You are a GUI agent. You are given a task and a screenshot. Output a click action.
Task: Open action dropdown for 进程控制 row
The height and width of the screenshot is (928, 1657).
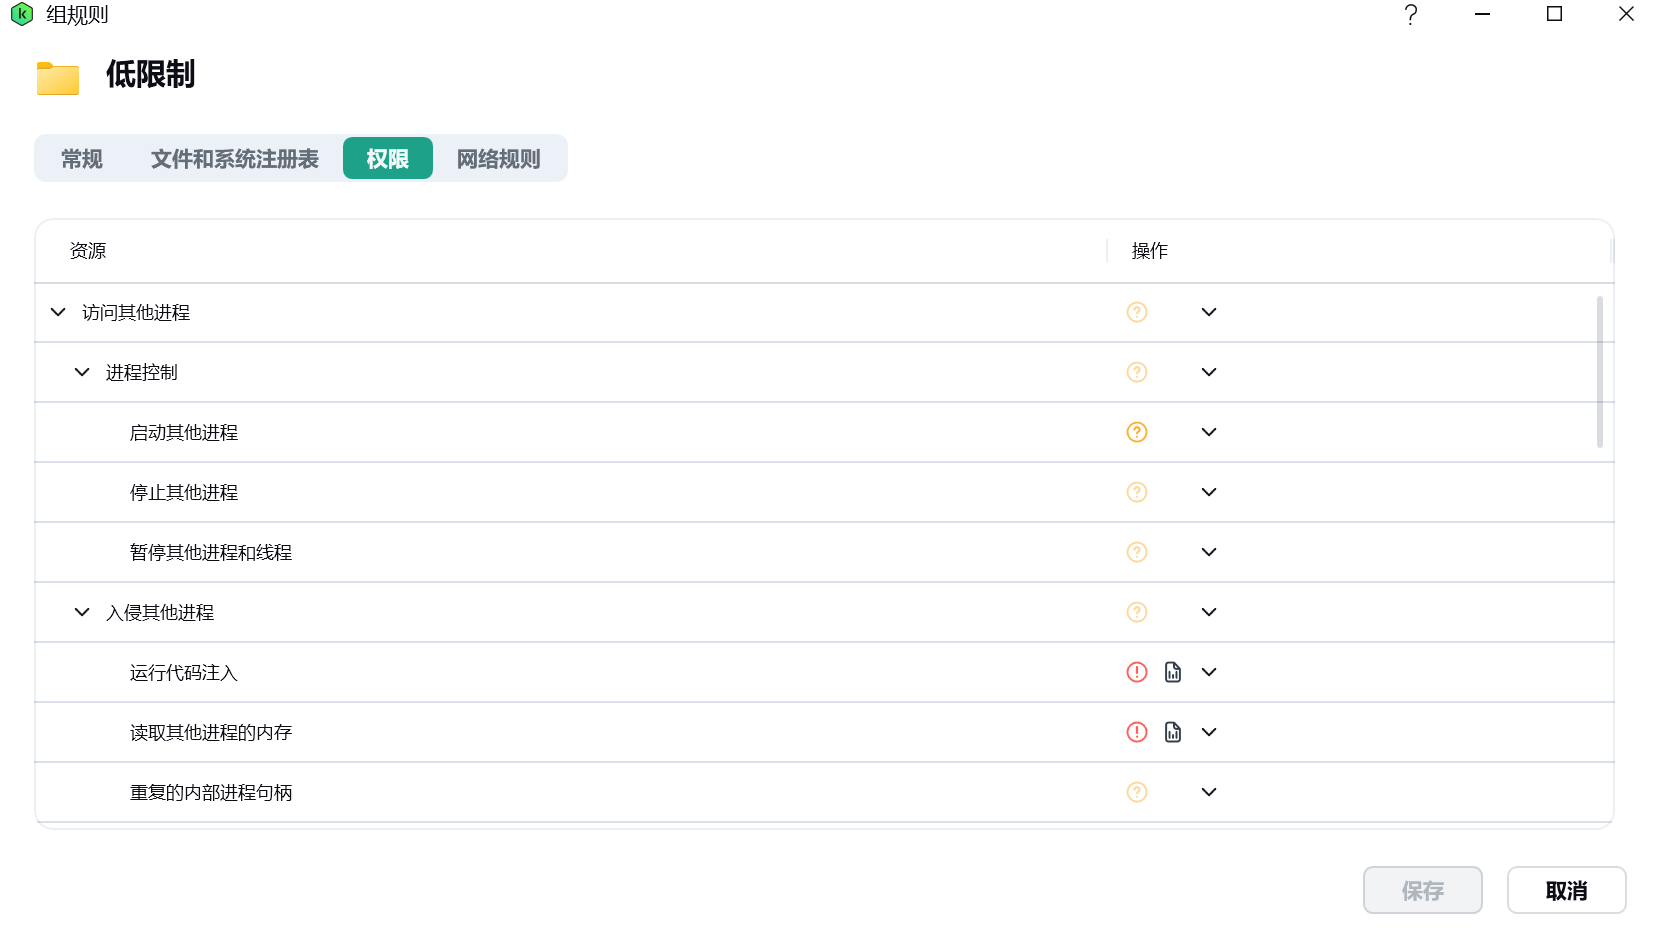pos(1208,372)
